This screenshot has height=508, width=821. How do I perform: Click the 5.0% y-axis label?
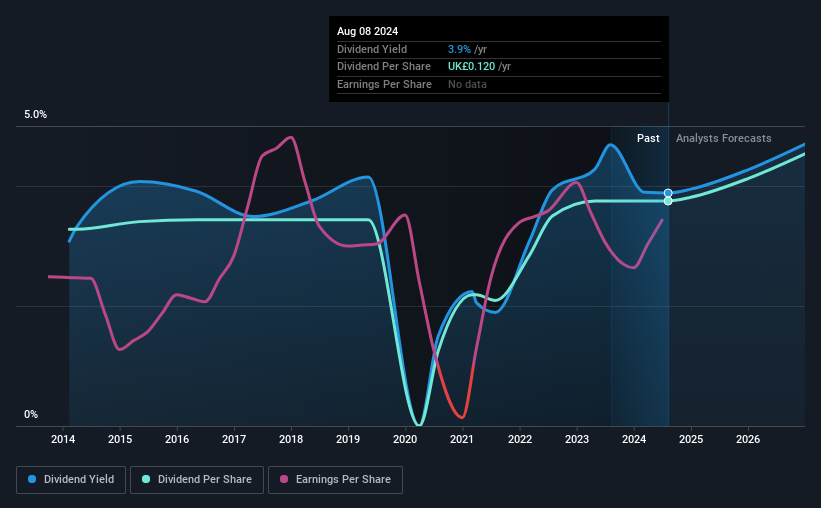pyautogui.click(x=35, y=115)
